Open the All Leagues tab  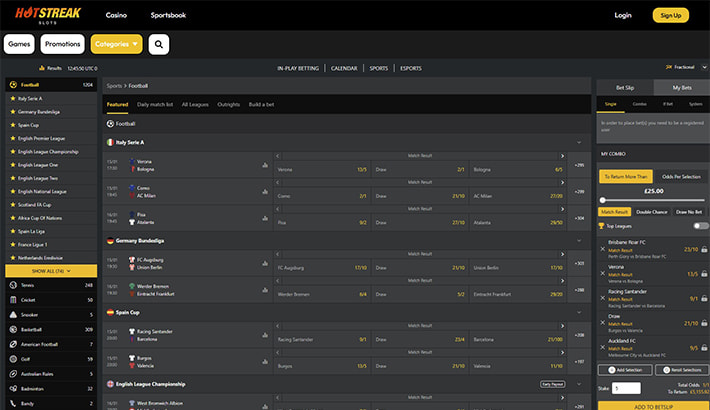tap(194, 104)
